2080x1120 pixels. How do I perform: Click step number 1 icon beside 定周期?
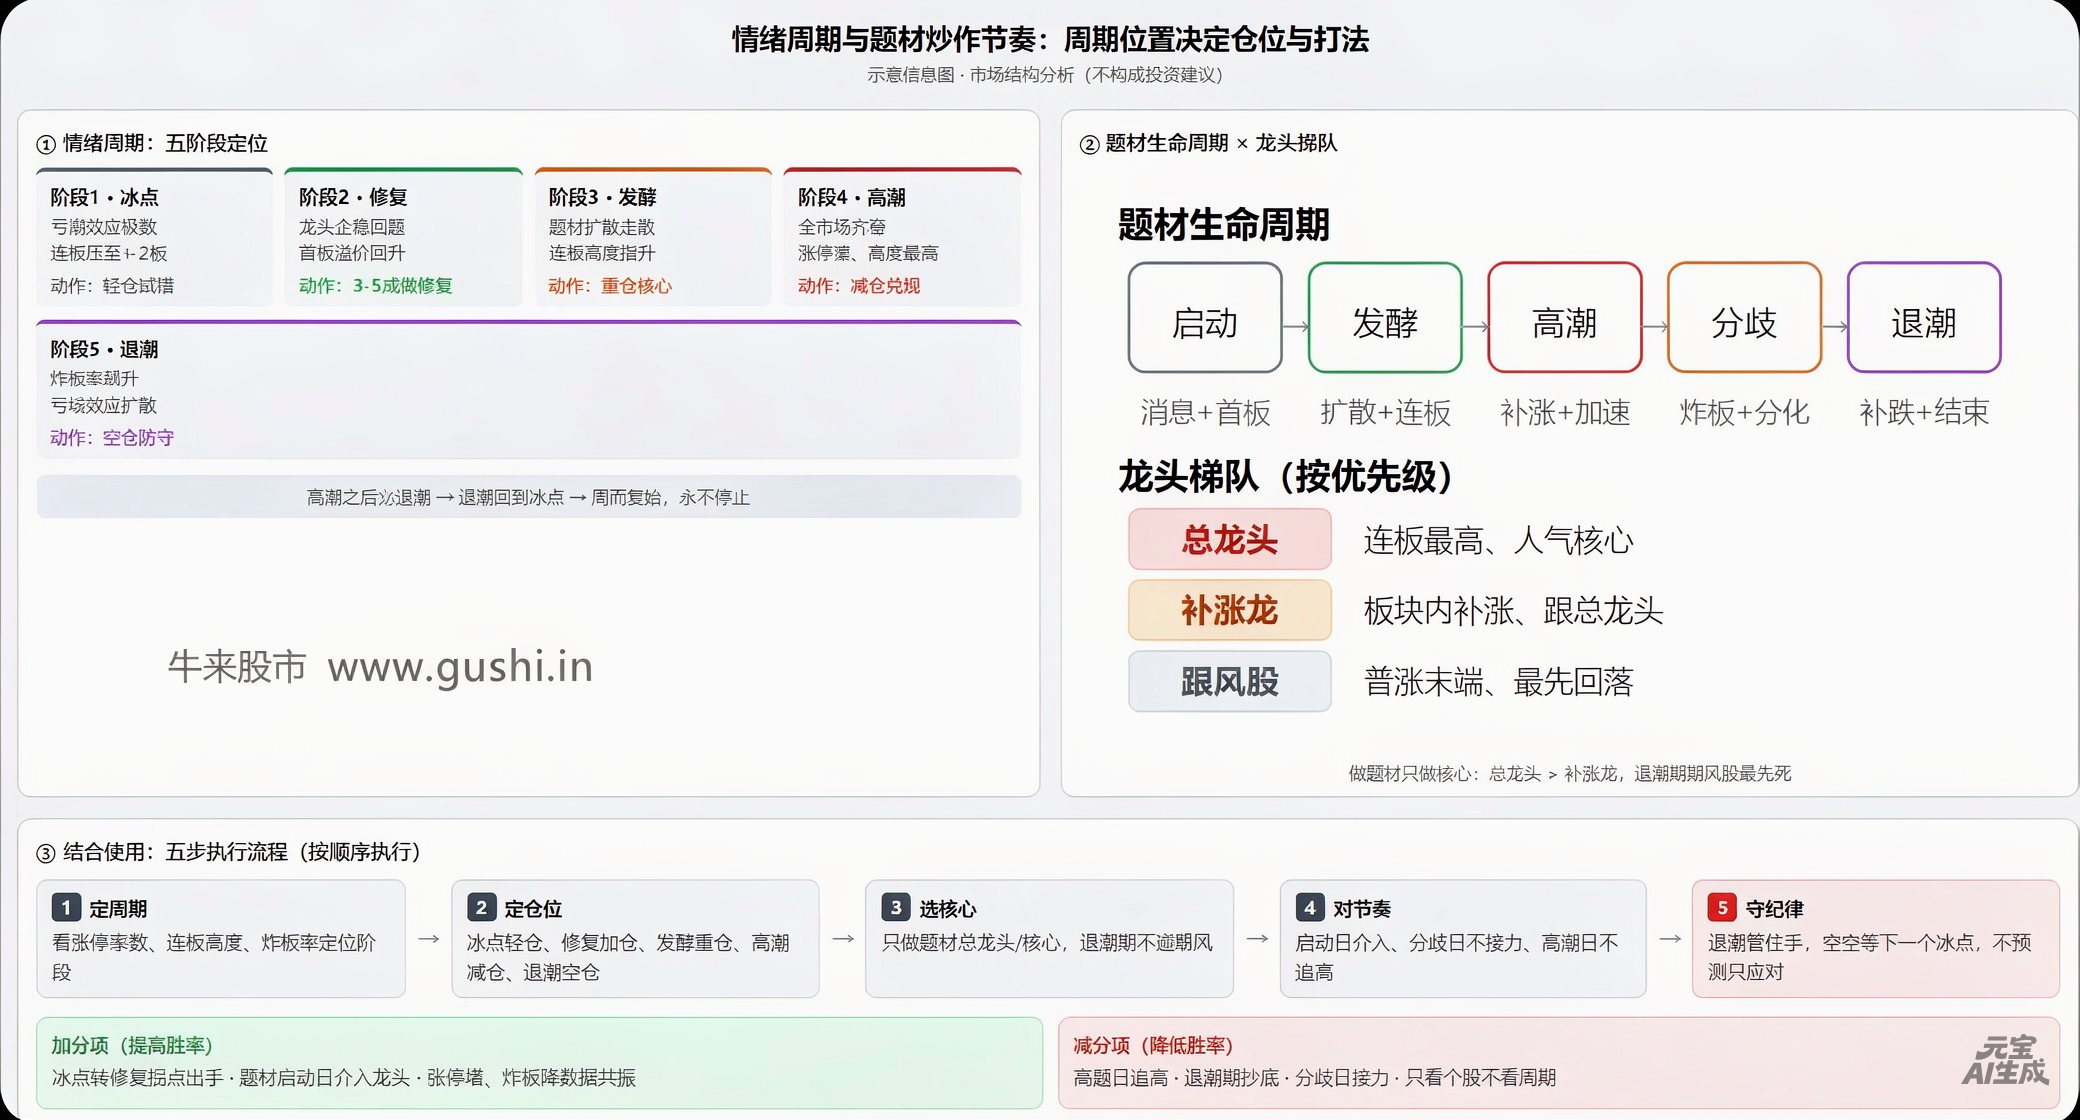pyautogui.click(x=66, y=907)
